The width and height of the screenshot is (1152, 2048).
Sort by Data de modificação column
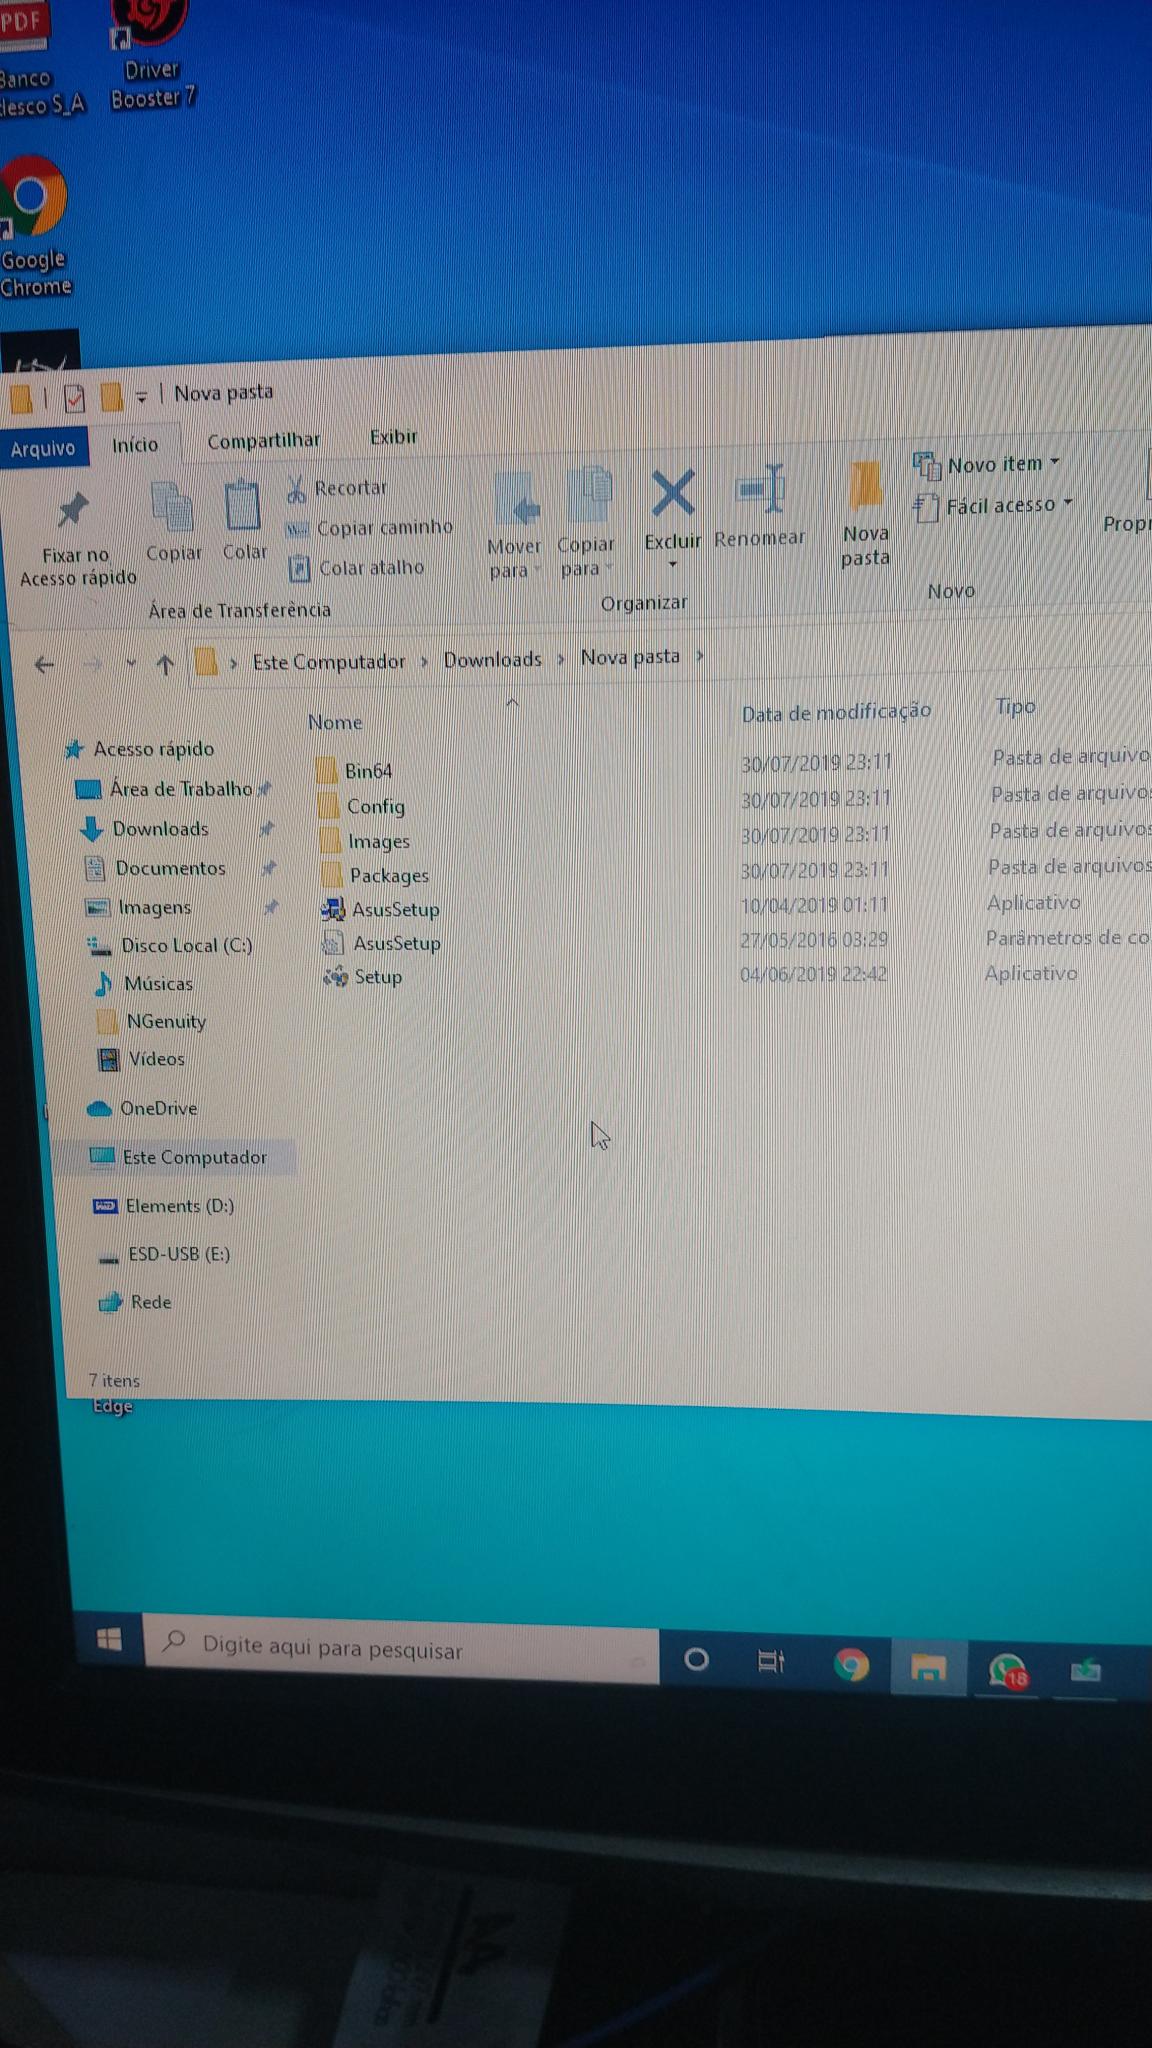click(836, 712)
